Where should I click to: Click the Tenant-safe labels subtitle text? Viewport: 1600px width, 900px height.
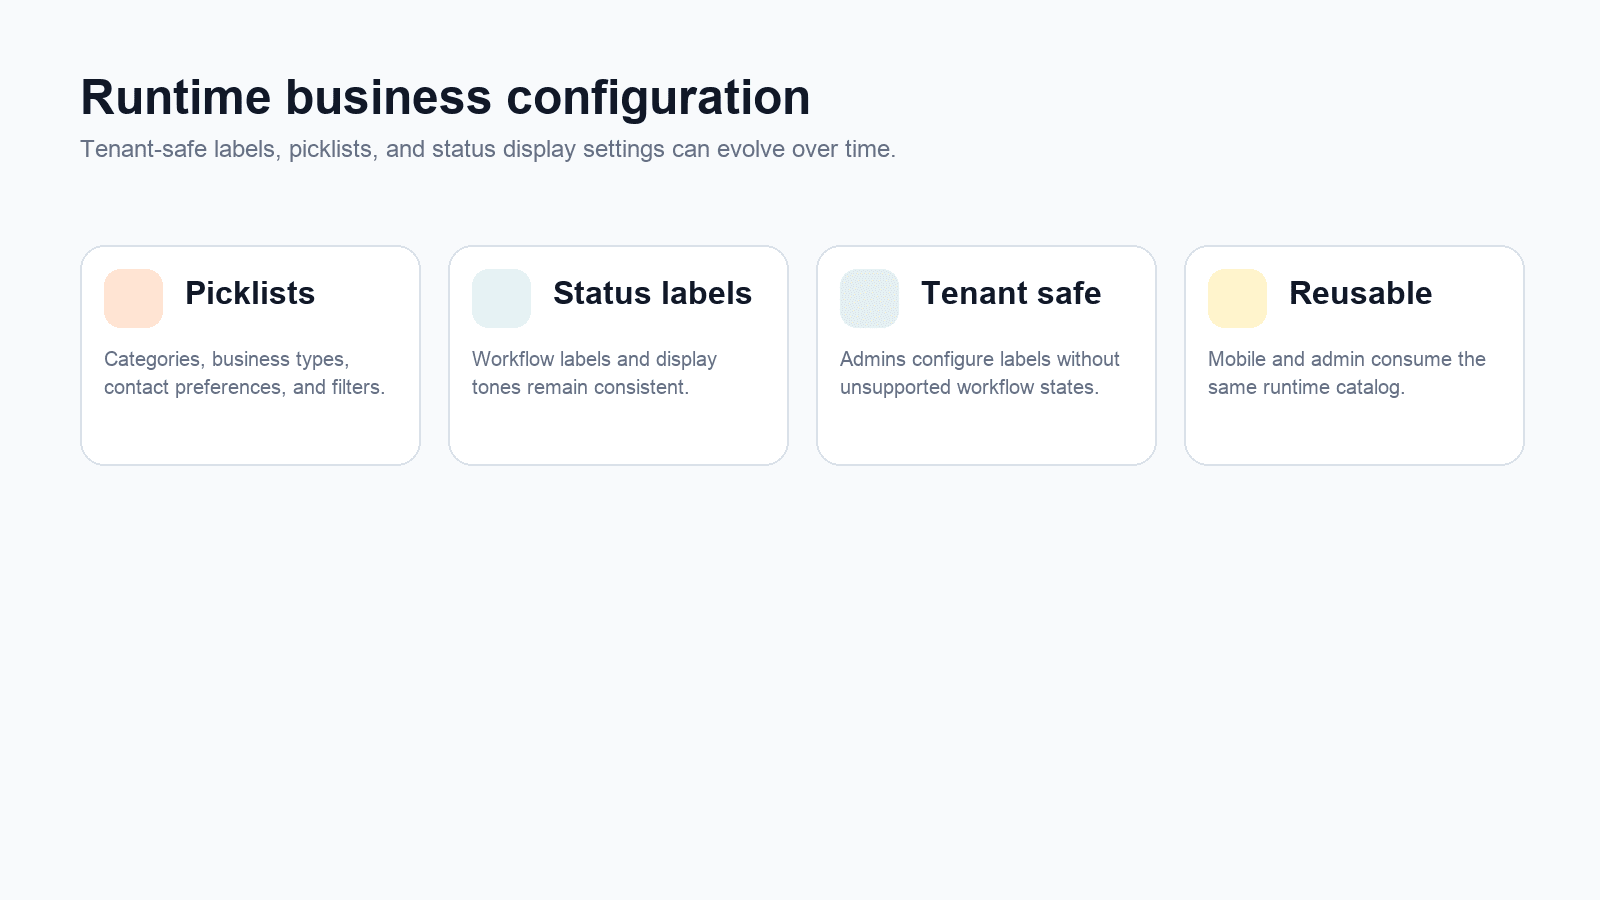488,149
